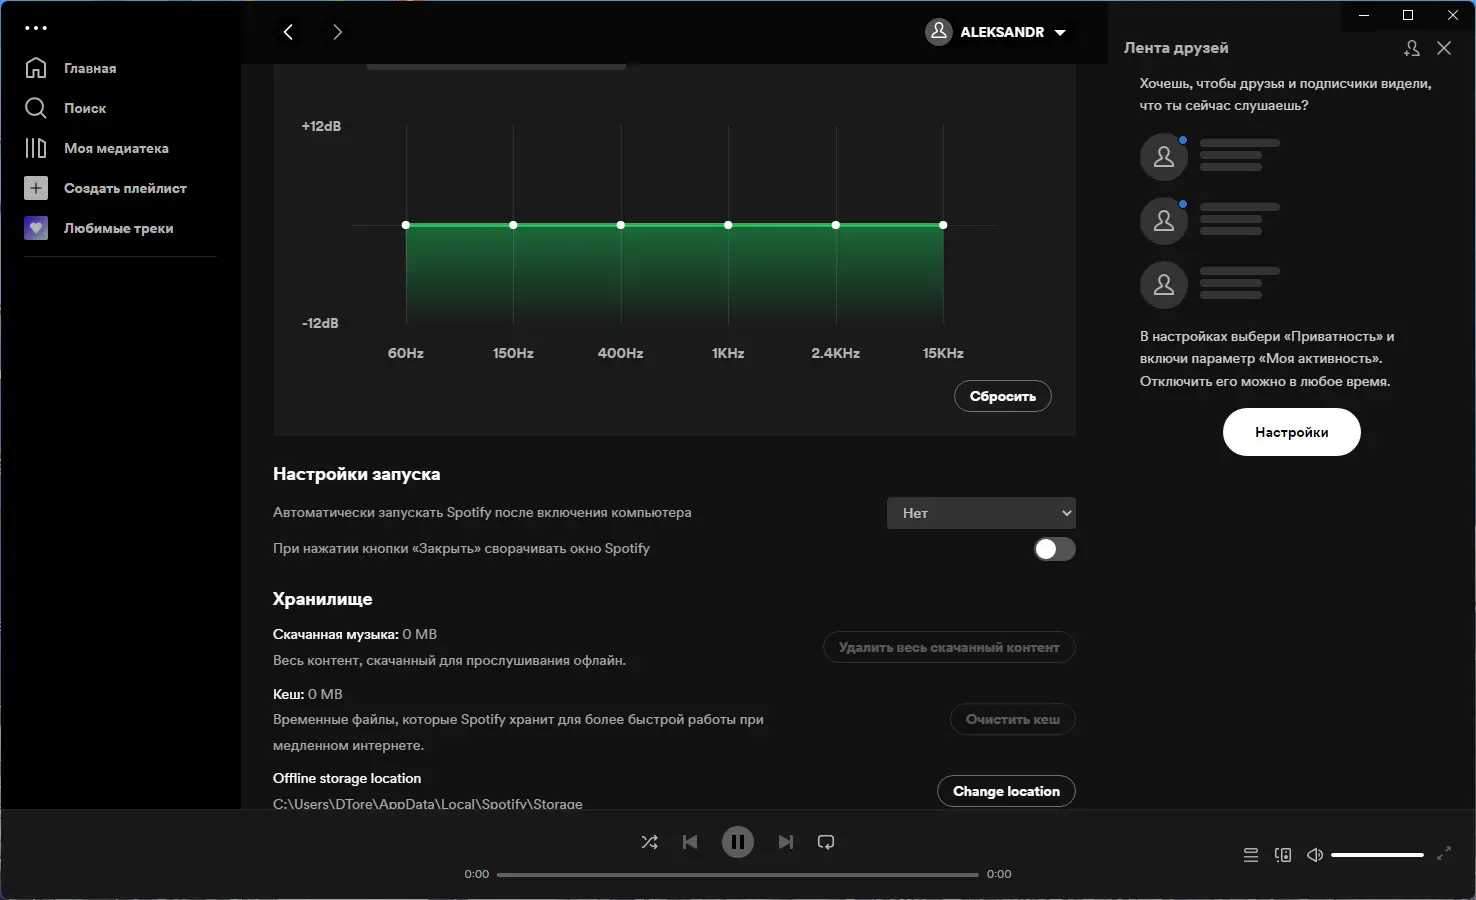Close the Лента друзей friends panel
This screenshot has height=900, width=1476.
tap(1444, 48)
